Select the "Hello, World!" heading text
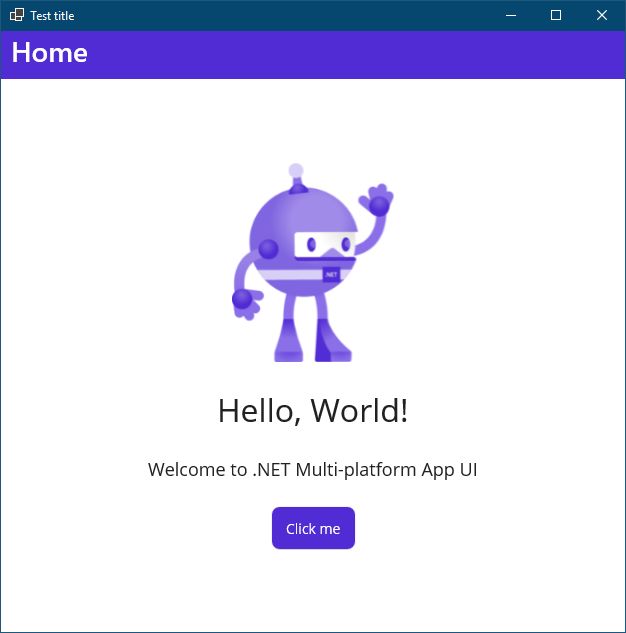626x633 pixels. [x=313, y=411]
